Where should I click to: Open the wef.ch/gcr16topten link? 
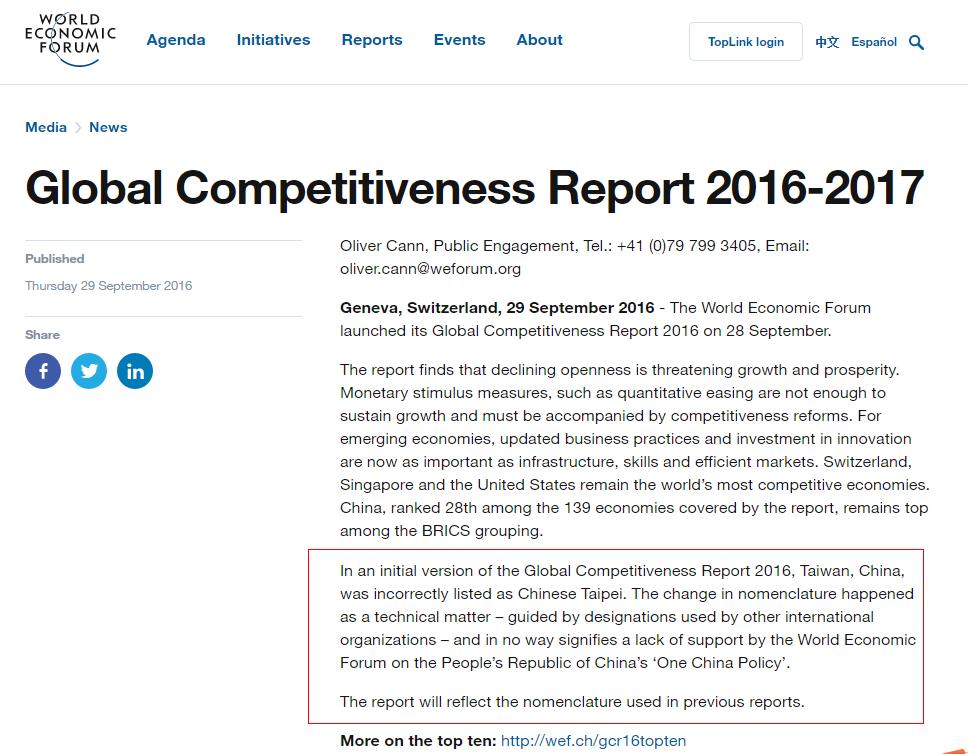click(x=593, y=741)
